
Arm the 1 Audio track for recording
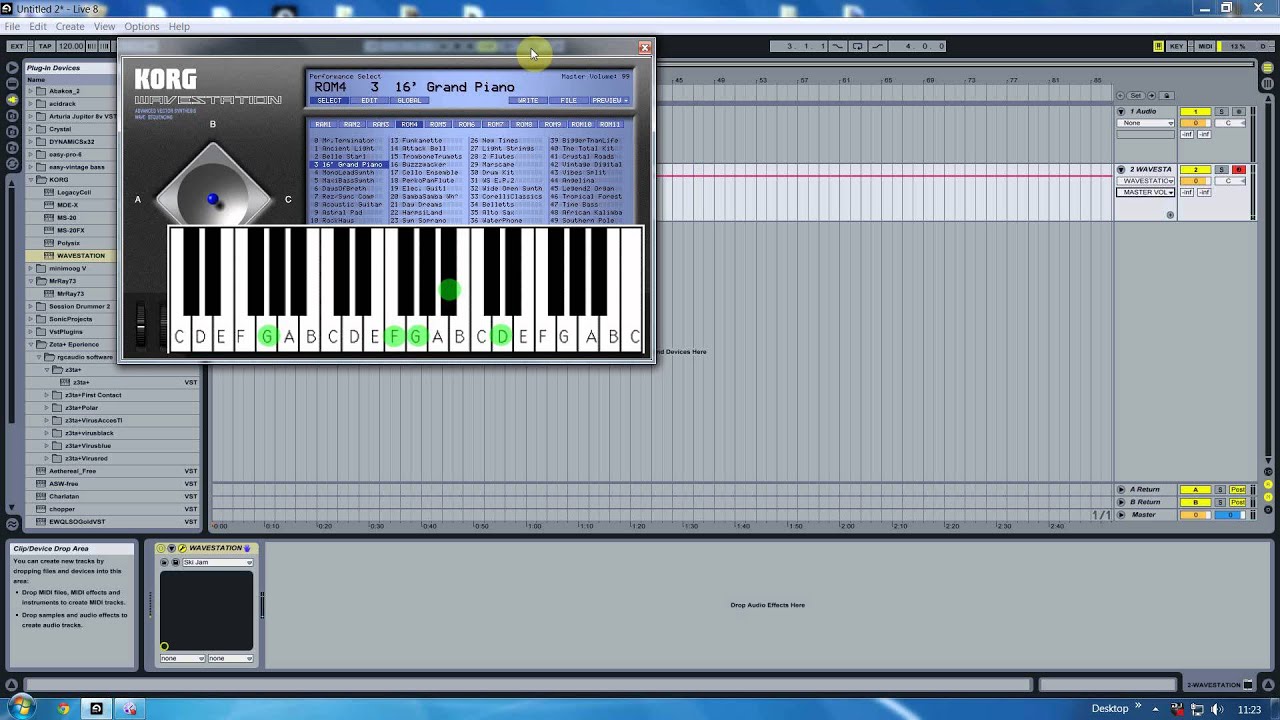pos(1239,112)
